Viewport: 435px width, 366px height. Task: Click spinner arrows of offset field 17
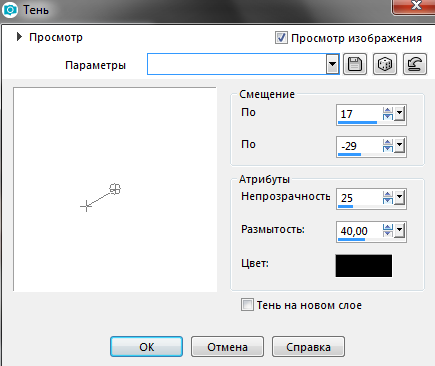tap(388, 114)
